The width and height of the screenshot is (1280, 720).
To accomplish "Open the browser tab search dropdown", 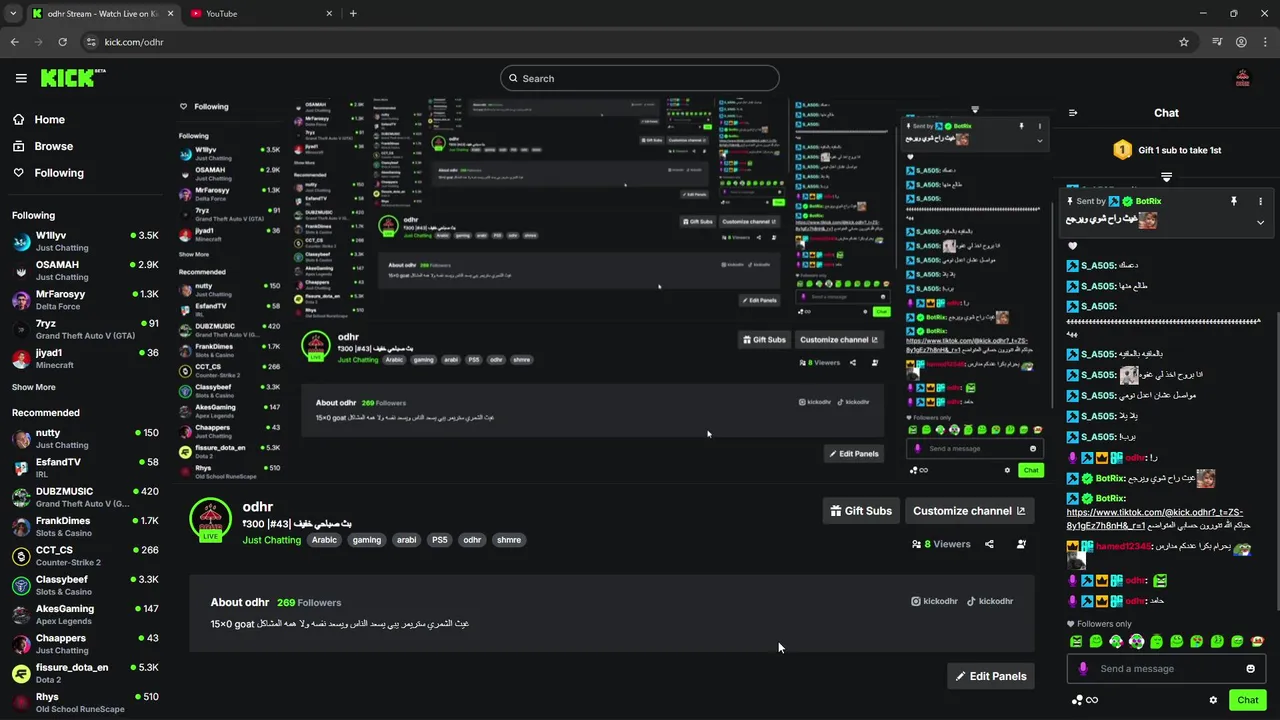I will click(x=12, y=14).
